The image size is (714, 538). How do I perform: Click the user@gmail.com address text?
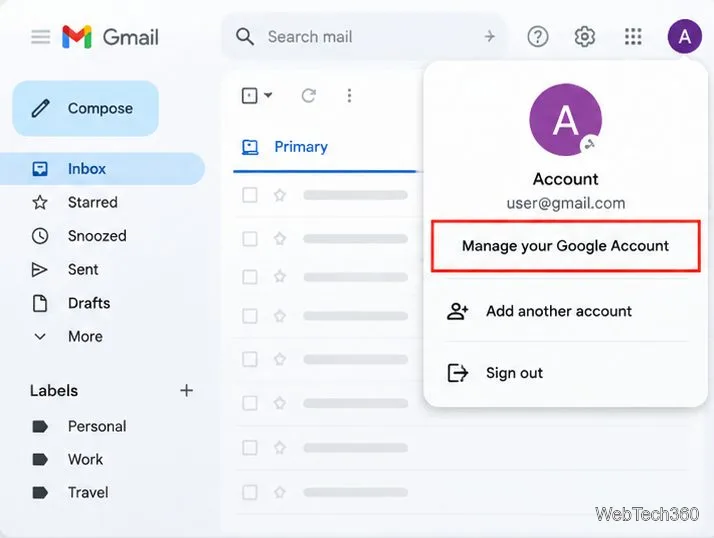point(566,203)
